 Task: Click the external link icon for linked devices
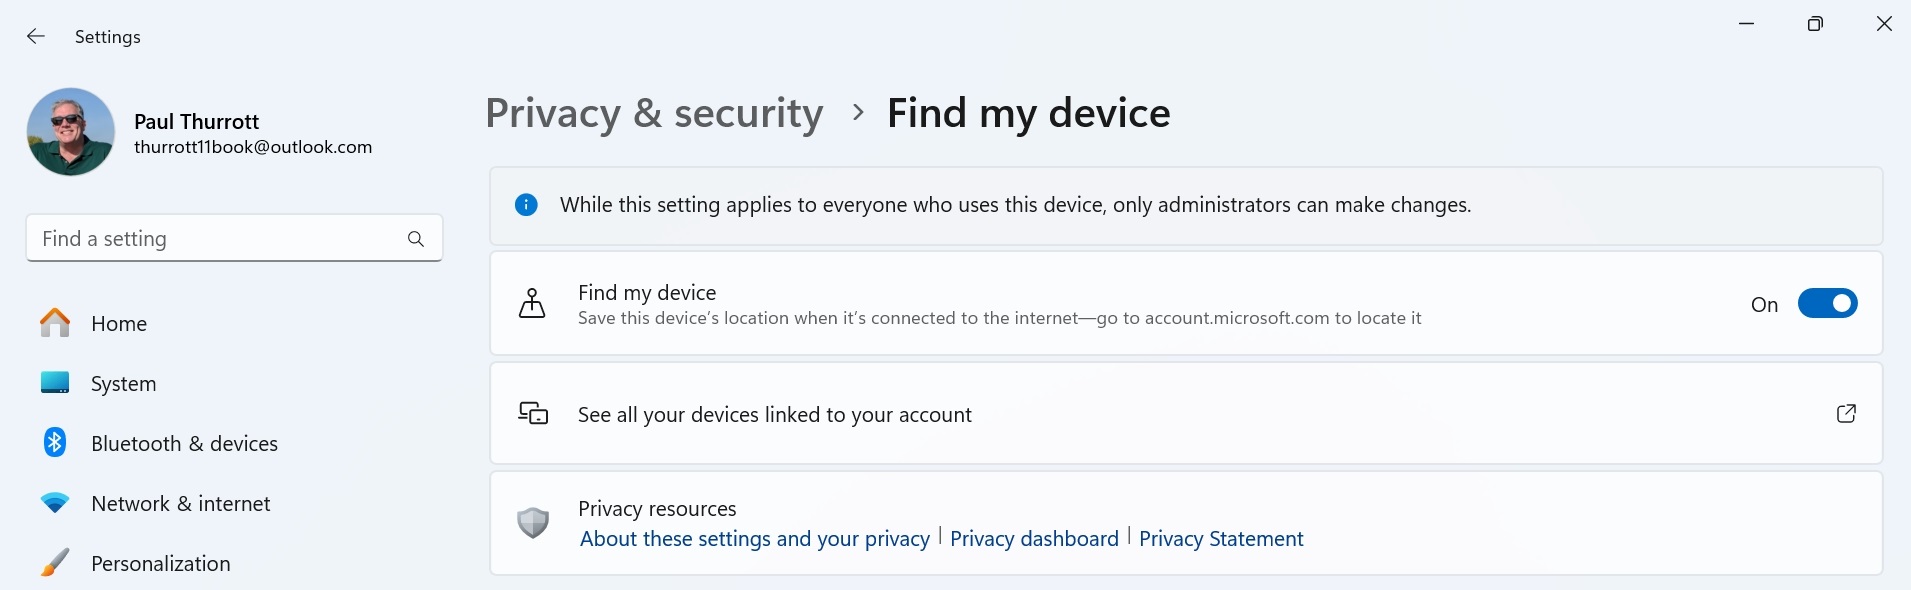[x=1846, y=414]
